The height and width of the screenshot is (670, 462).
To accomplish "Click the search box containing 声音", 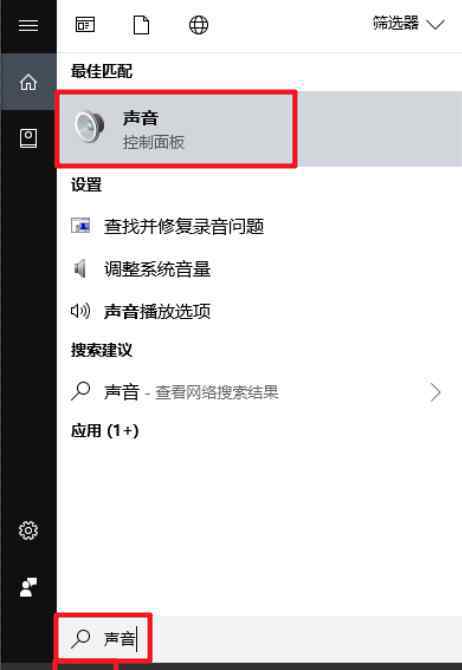I will coord(259,639).
